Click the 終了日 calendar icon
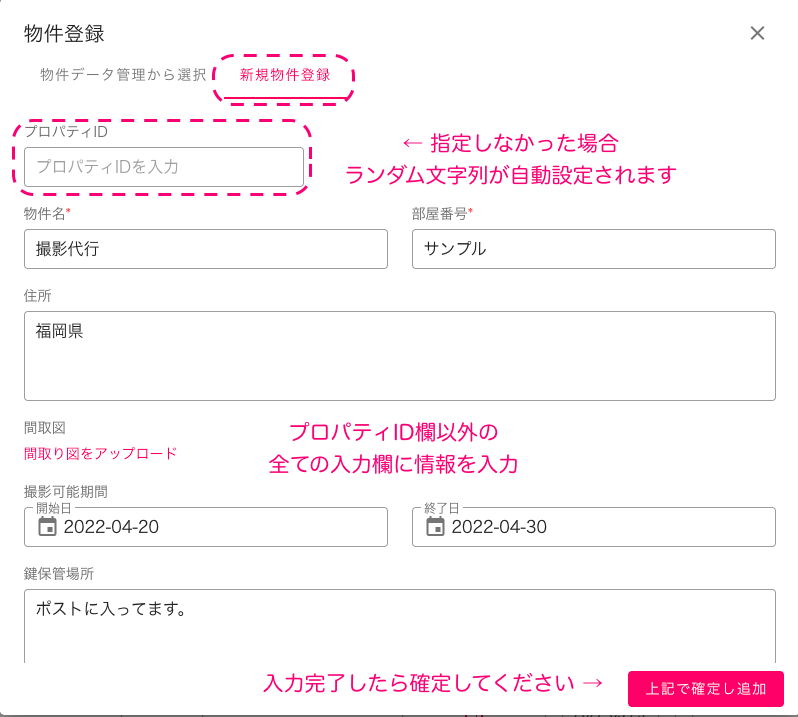798x717 pixels. pos(435,527)
